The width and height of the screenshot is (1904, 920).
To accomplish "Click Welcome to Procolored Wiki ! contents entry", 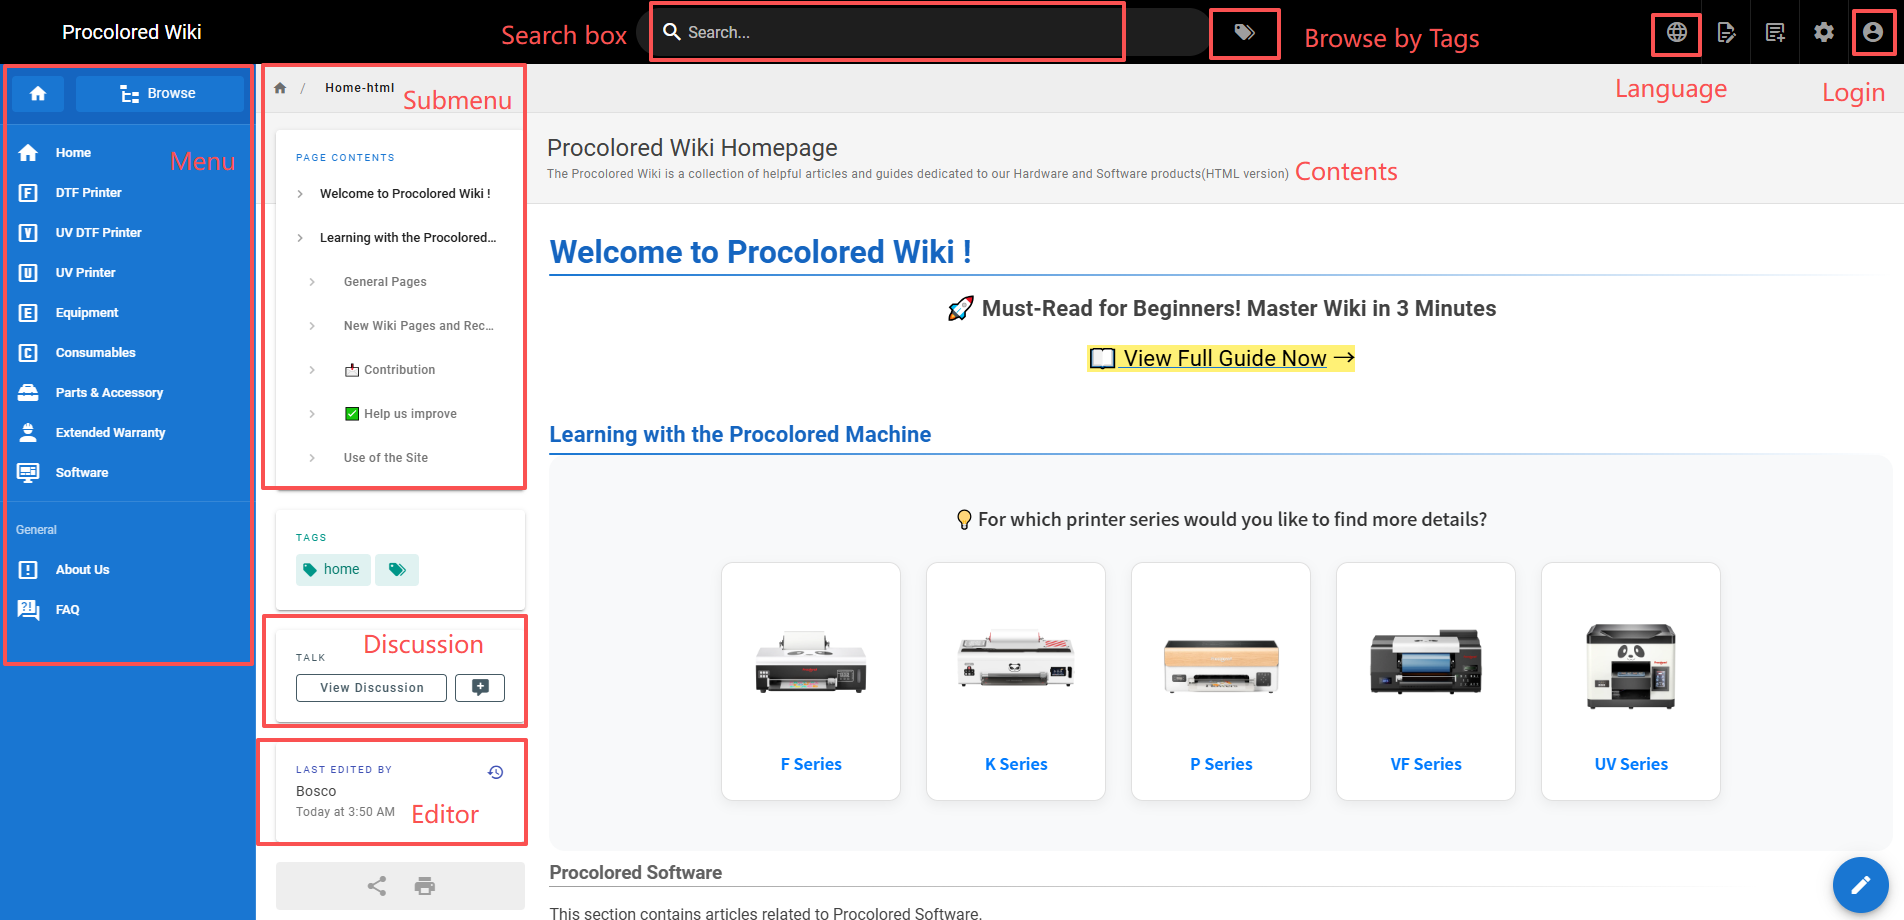I will click(405, 194).
